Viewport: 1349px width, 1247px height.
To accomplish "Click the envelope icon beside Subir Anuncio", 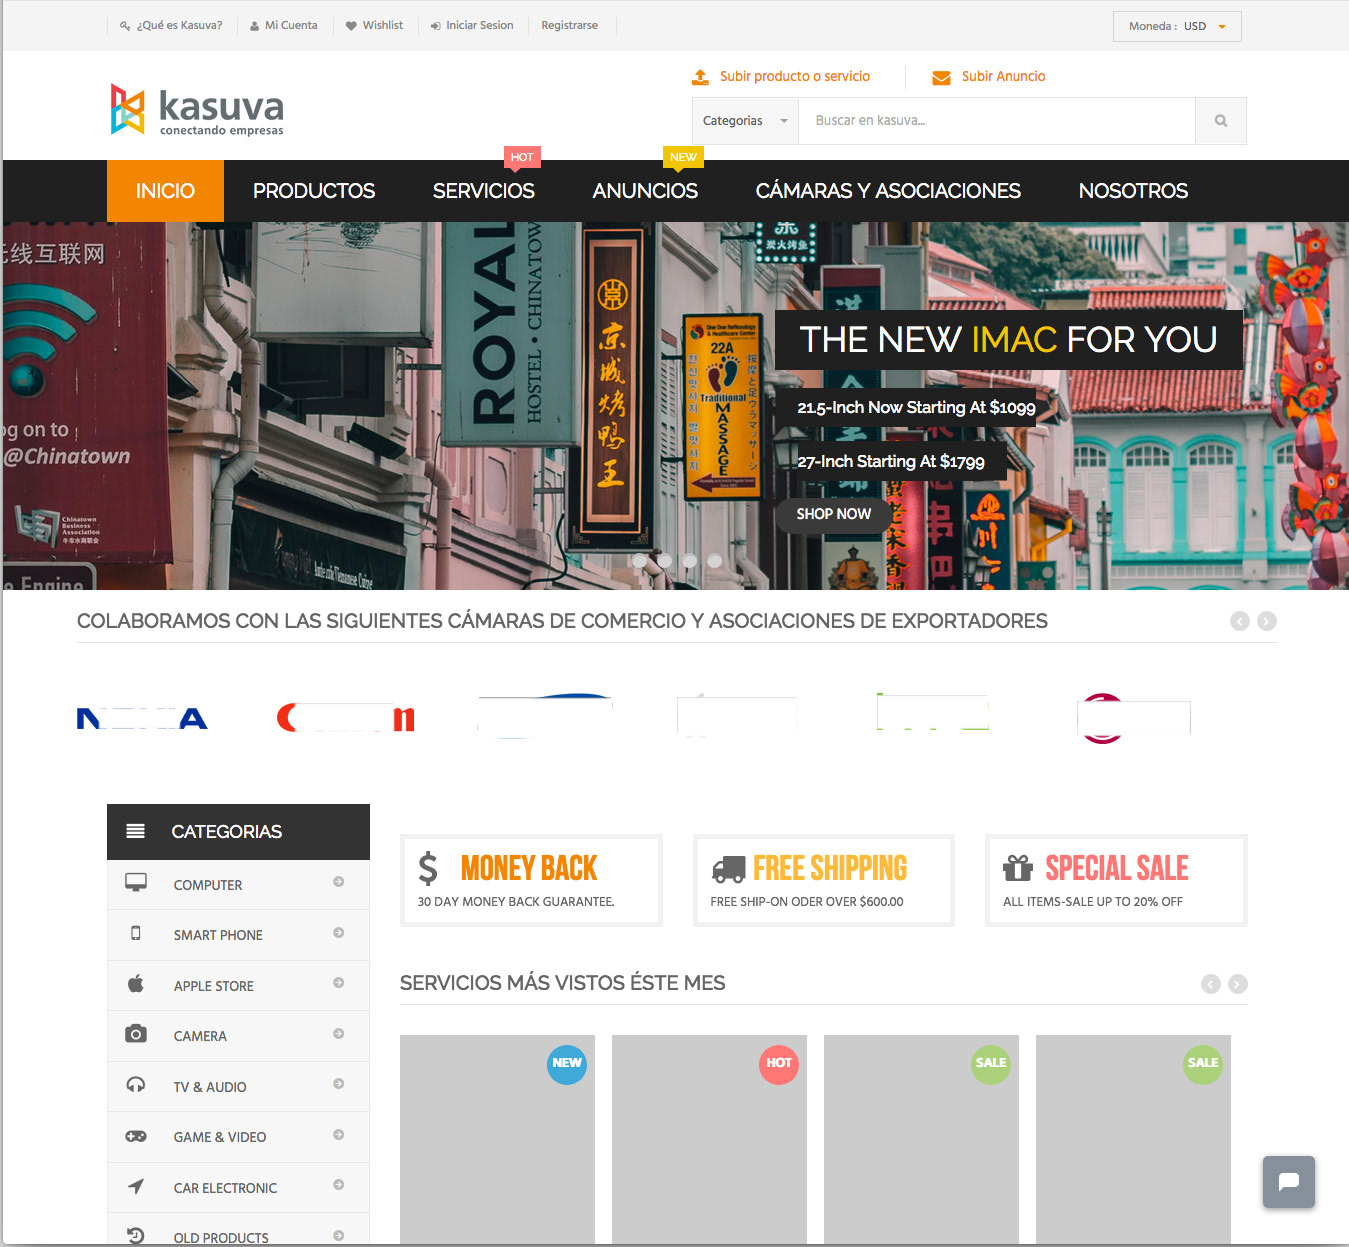I will [941, 77].
